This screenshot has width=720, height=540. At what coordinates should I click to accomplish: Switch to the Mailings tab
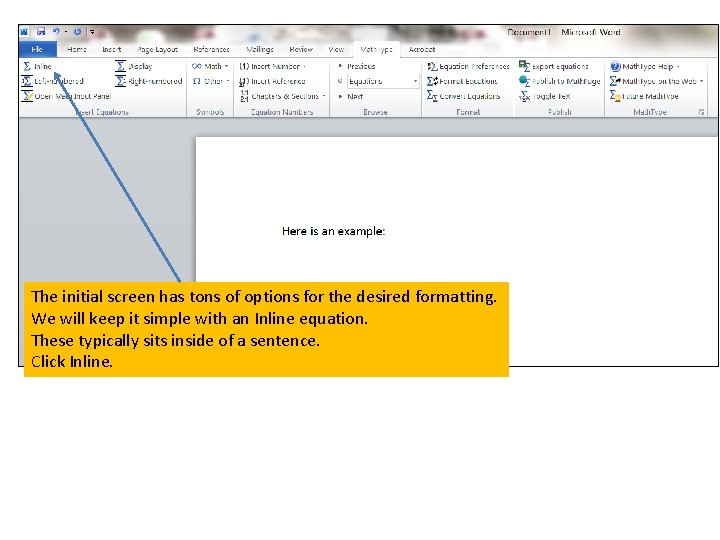click(x=260, y=49)
